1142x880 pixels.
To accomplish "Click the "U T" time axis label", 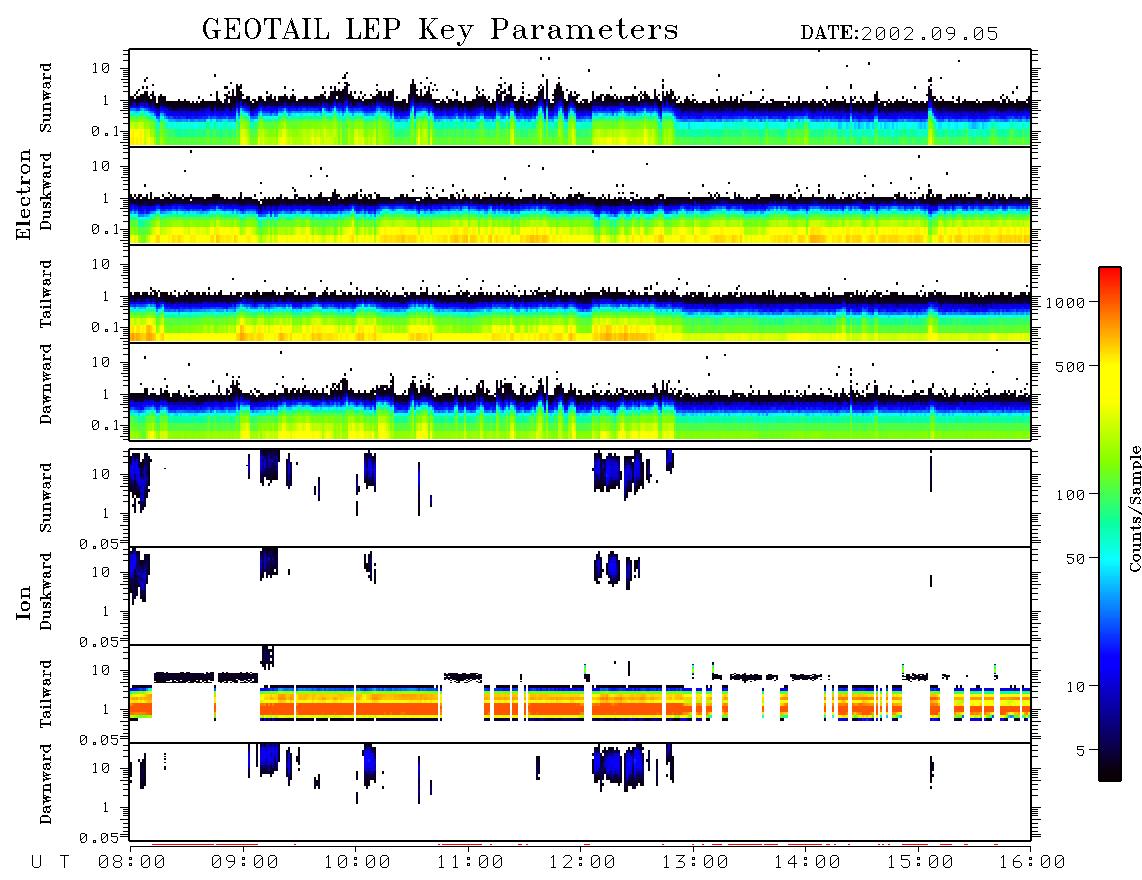I will [x=51, y=863].
